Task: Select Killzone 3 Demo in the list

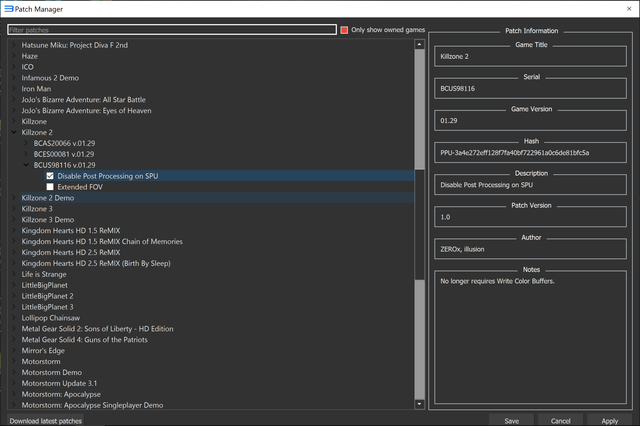Action: pos(48,220)
